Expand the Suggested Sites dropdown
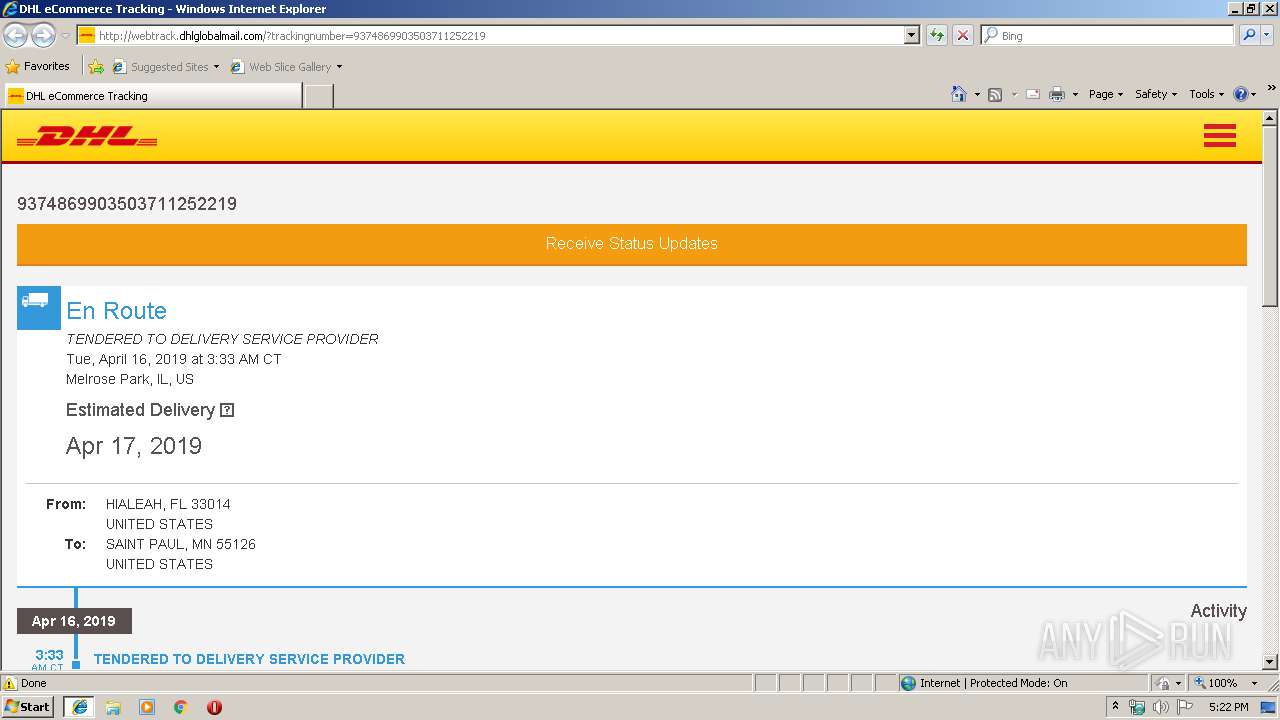The height and width of the screenshot is (720, 1280). (216, 67)
